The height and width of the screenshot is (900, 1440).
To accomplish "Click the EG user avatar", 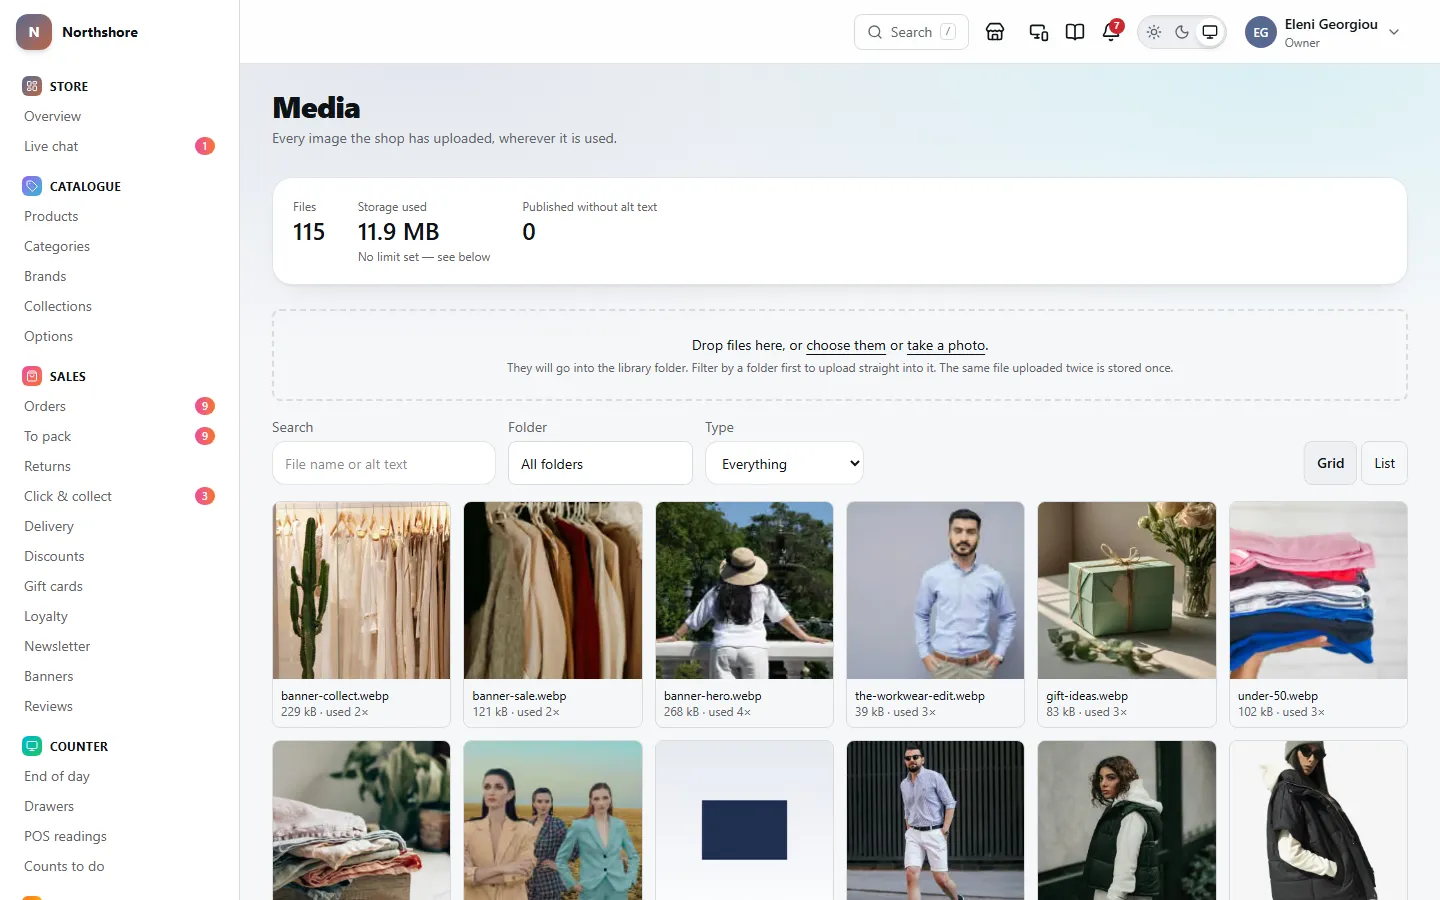I will [x=1261, y=32].
